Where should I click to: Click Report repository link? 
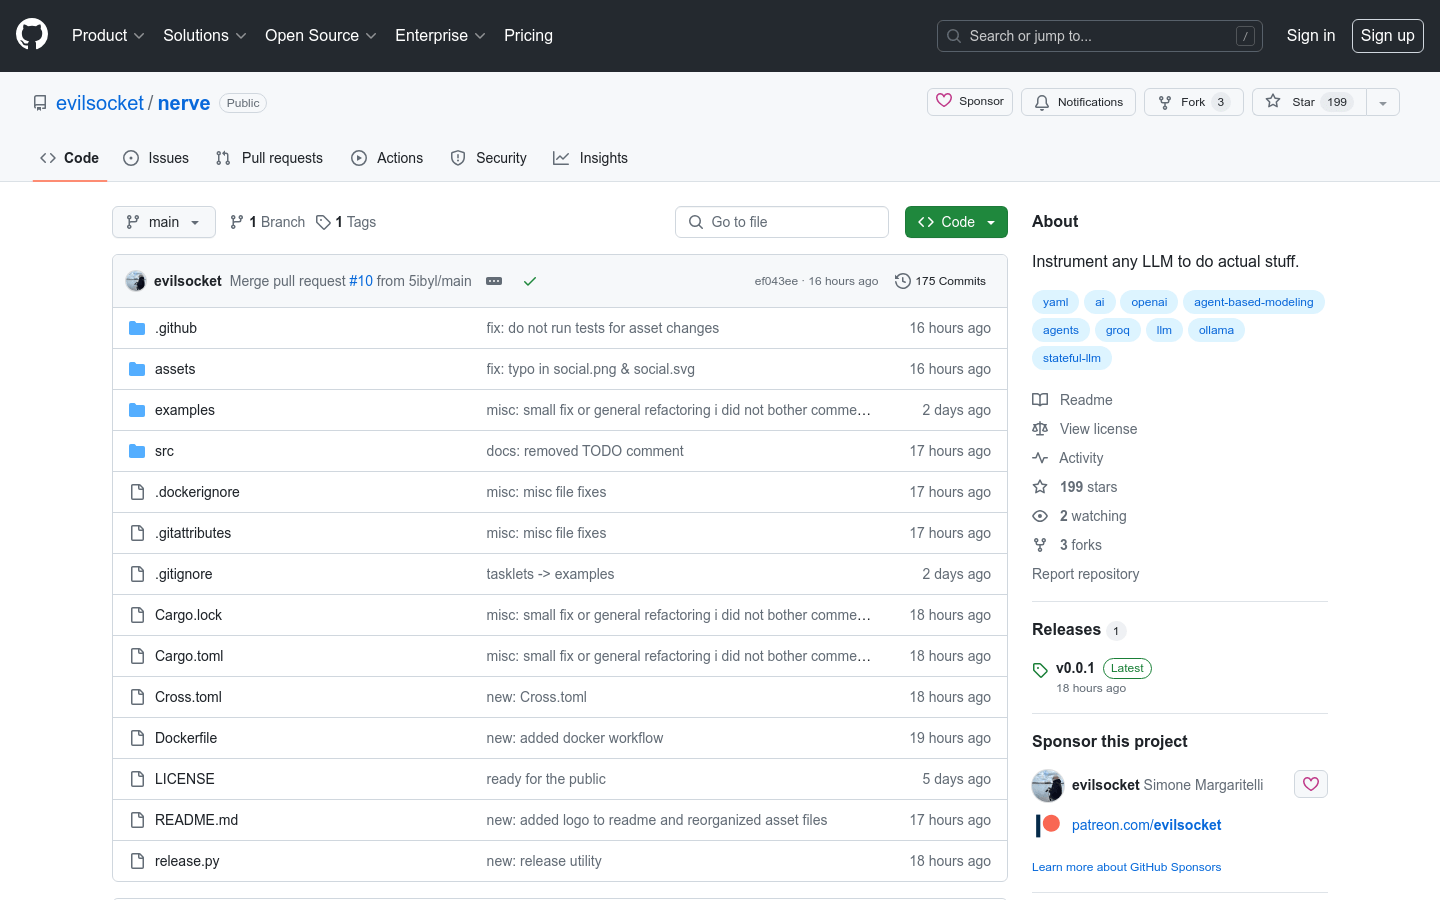(x=1085, y=574)
